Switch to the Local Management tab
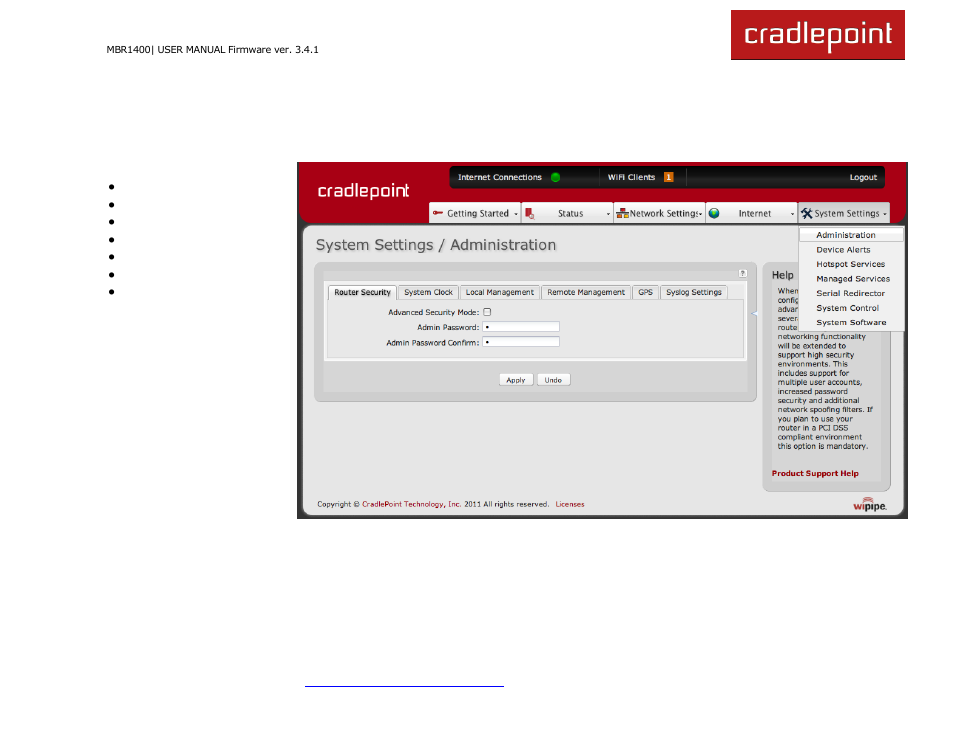 click(500, 293)
